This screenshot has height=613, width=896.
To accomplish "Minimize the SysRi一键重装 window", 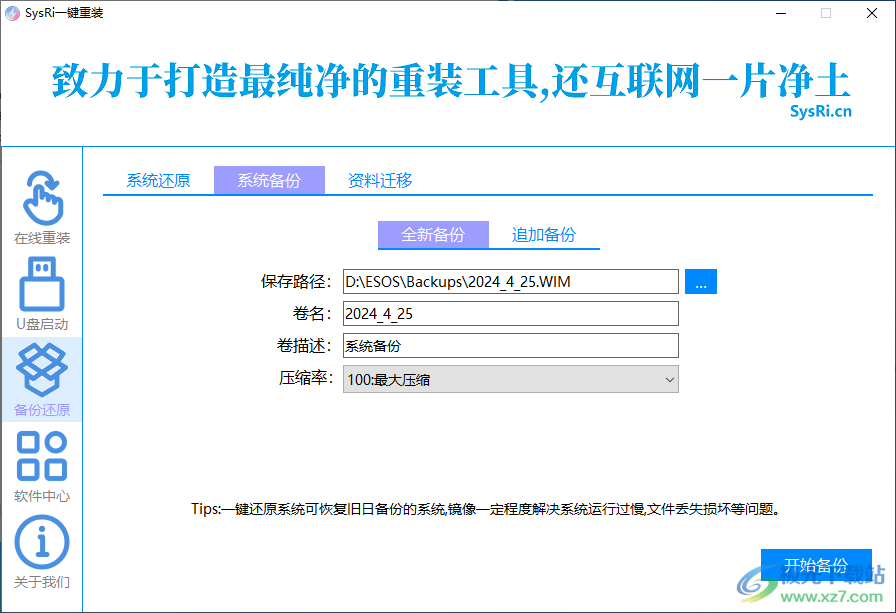I will coord(779,14).
